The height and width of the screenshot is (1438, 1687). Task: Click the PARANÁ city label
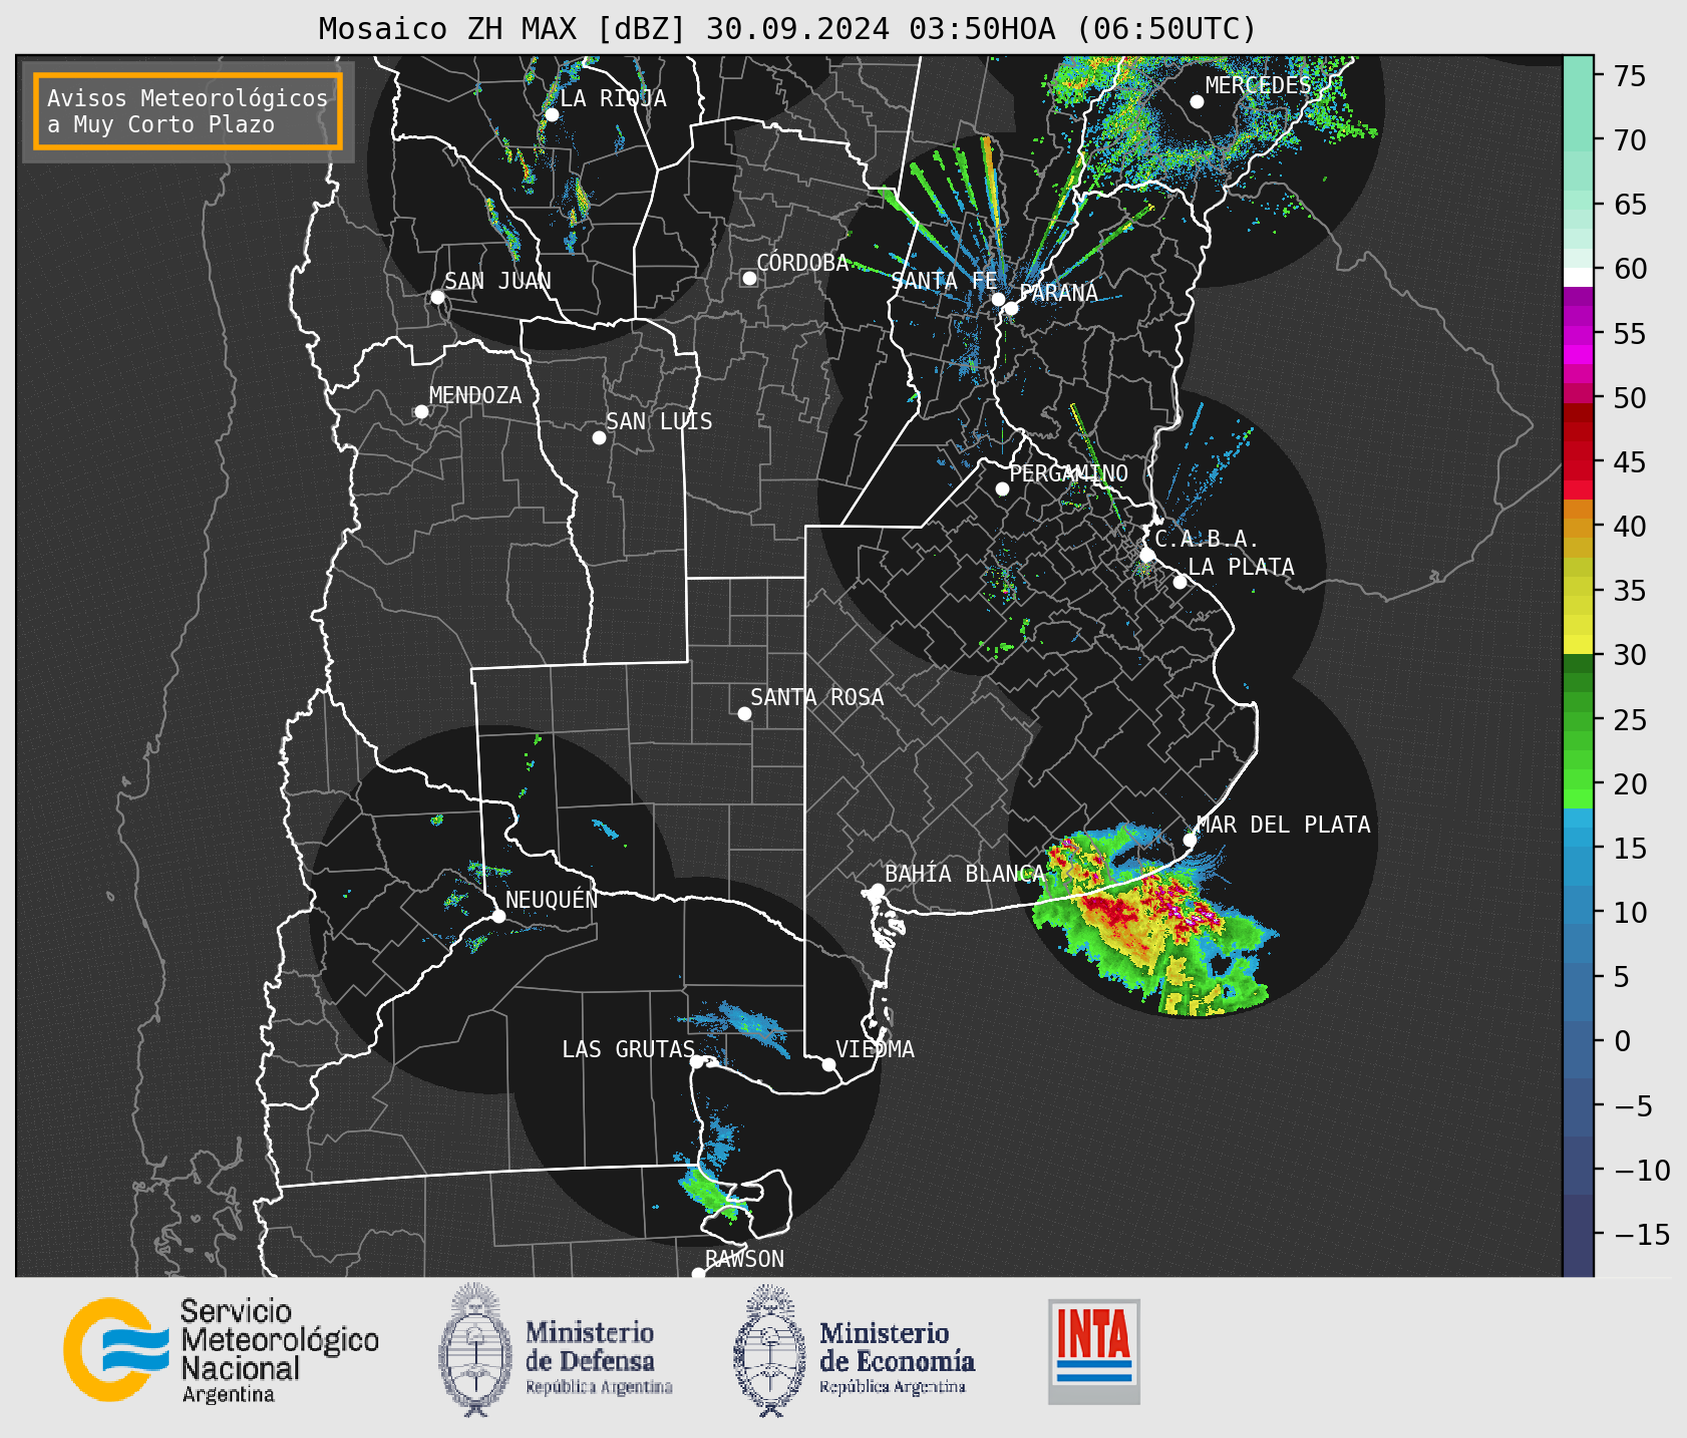(1058, 293)
